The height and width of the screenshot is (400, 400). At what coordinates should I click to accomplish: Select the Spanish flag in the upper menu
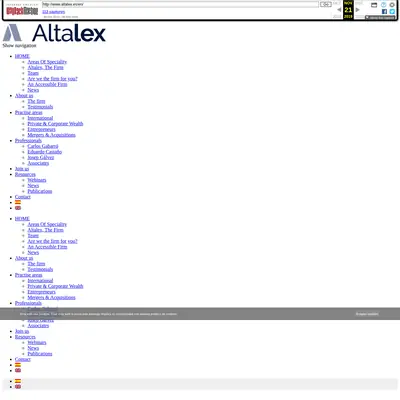tap(18, 202)
